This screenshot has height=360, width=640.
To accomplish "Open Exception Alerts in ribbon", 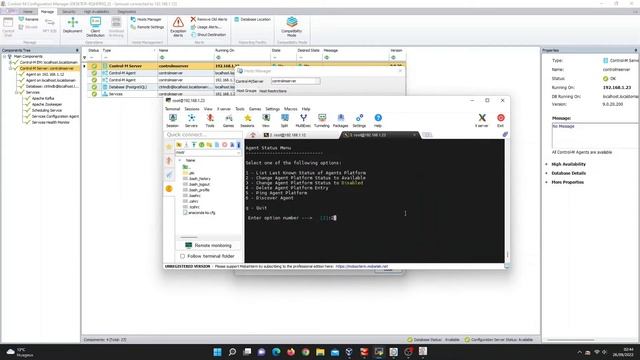I will [178, 27].
